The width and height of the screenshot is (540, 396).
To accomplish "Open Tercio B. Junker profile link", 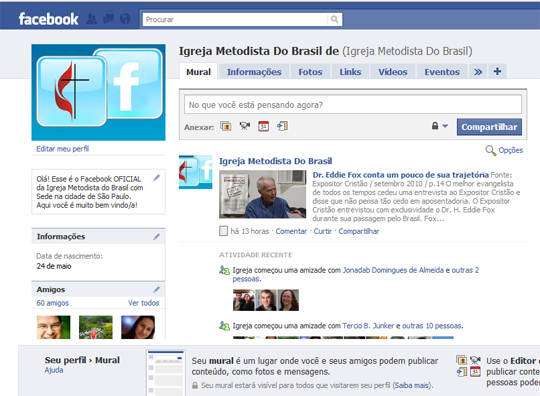I will [368, 326].
